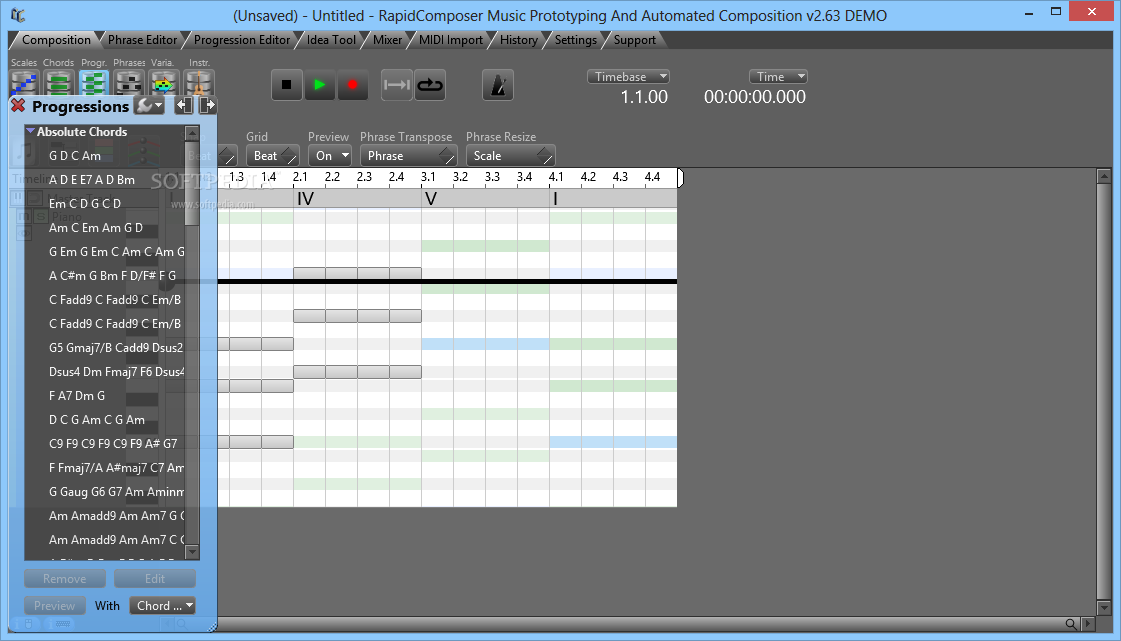Screen dimensions: 1121x641
Task: Select progression G Em G Em C Am
Action: tap(116, 252)
